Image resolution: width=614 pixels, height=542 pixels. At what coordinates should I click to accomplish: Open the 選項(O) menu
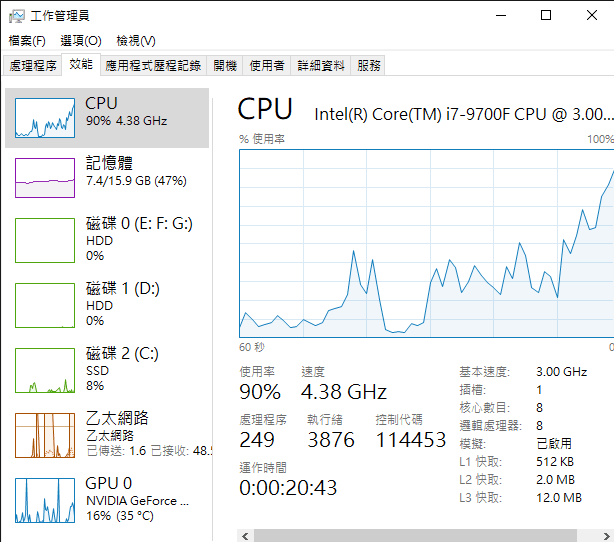80,41
